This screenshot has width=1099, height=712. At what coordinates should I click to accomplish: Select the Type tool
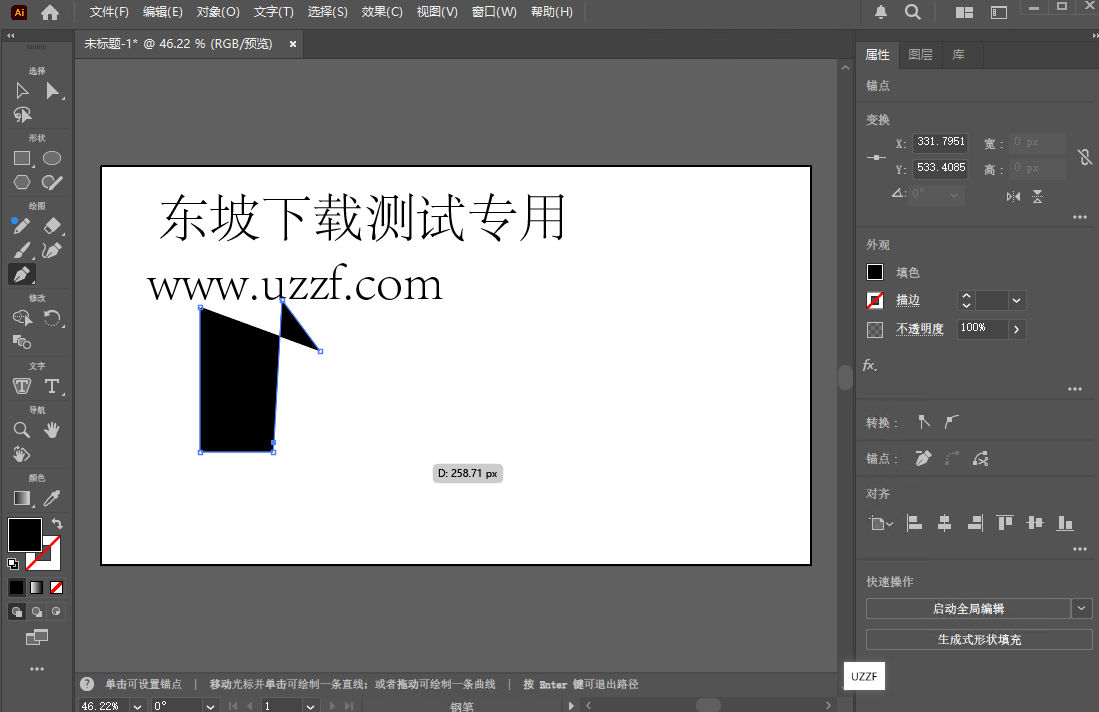point(50,385)
